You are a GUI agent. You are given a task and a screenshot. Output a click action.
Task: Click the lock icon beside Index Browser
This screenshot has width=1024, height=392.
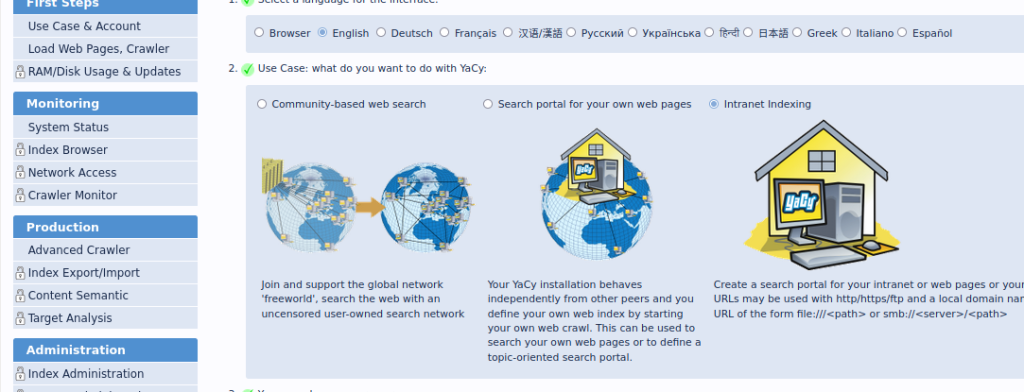20,150
